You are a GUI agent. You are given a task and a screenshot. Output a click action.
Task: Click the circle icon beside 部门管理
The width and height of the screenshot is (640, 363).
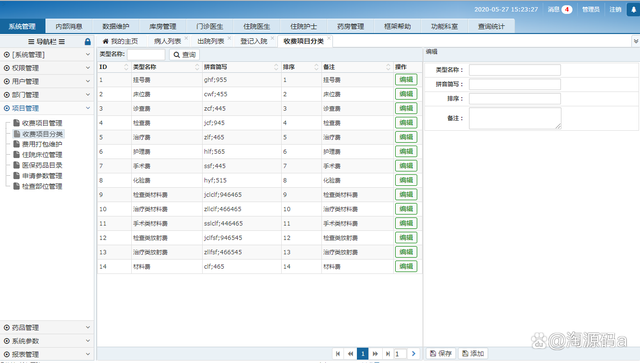pyautogui.click(x=7, y=95)
